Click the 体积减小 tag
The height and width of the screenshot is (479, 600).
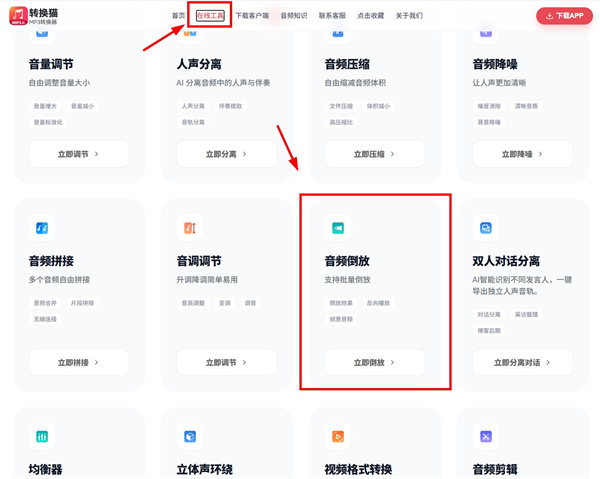coord(378,106)
